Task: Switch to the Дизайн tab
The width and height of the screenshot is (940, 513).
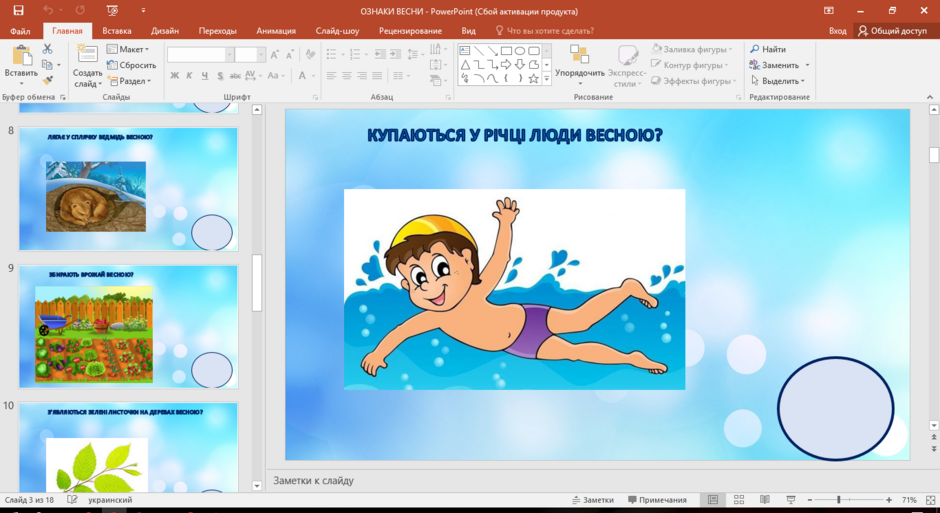Action: coord(165,31)
